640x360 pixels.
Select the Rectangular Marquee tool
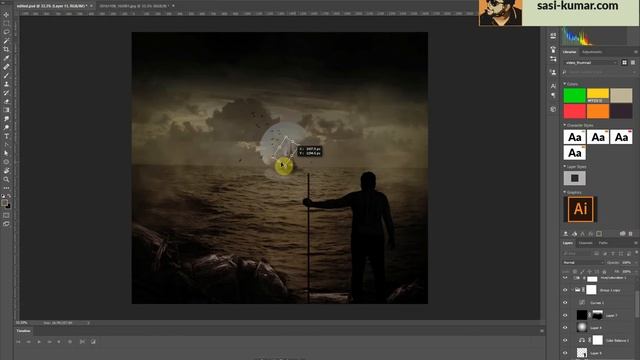[6, 23]
